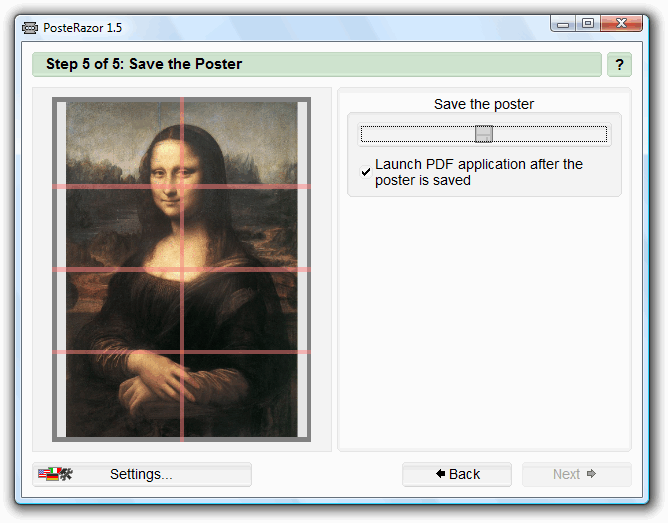Open the Settings... dialog
Screen dimensions: 668x523
tap(142, 474)
